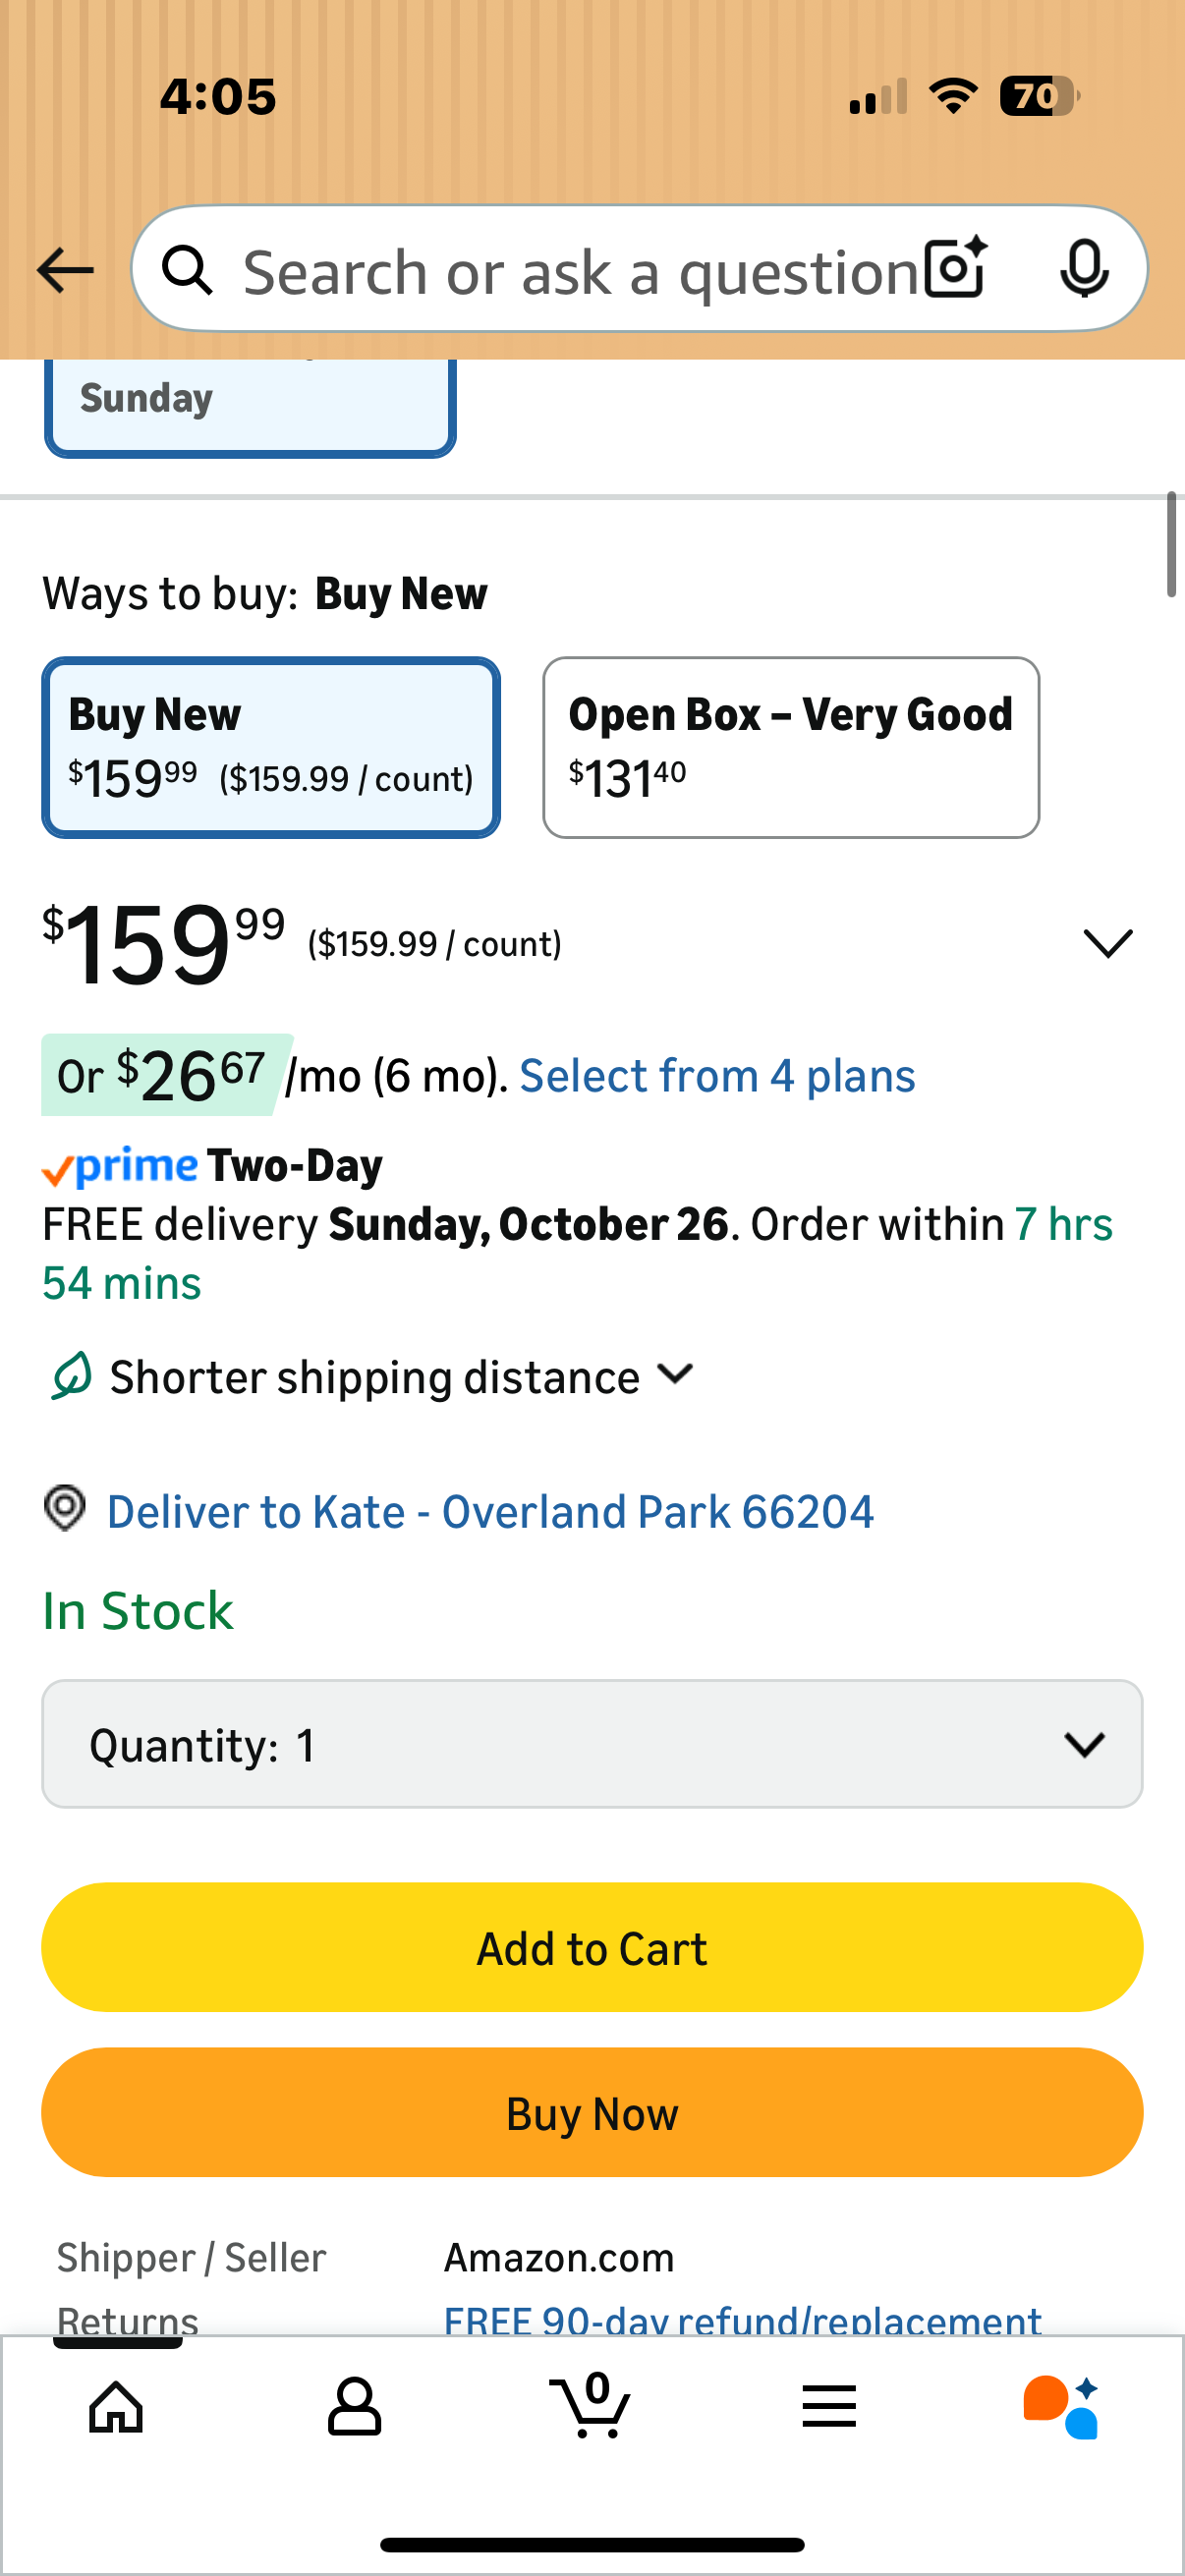
Task: Select the Sunday delivery option box
Action: [250, 407]
